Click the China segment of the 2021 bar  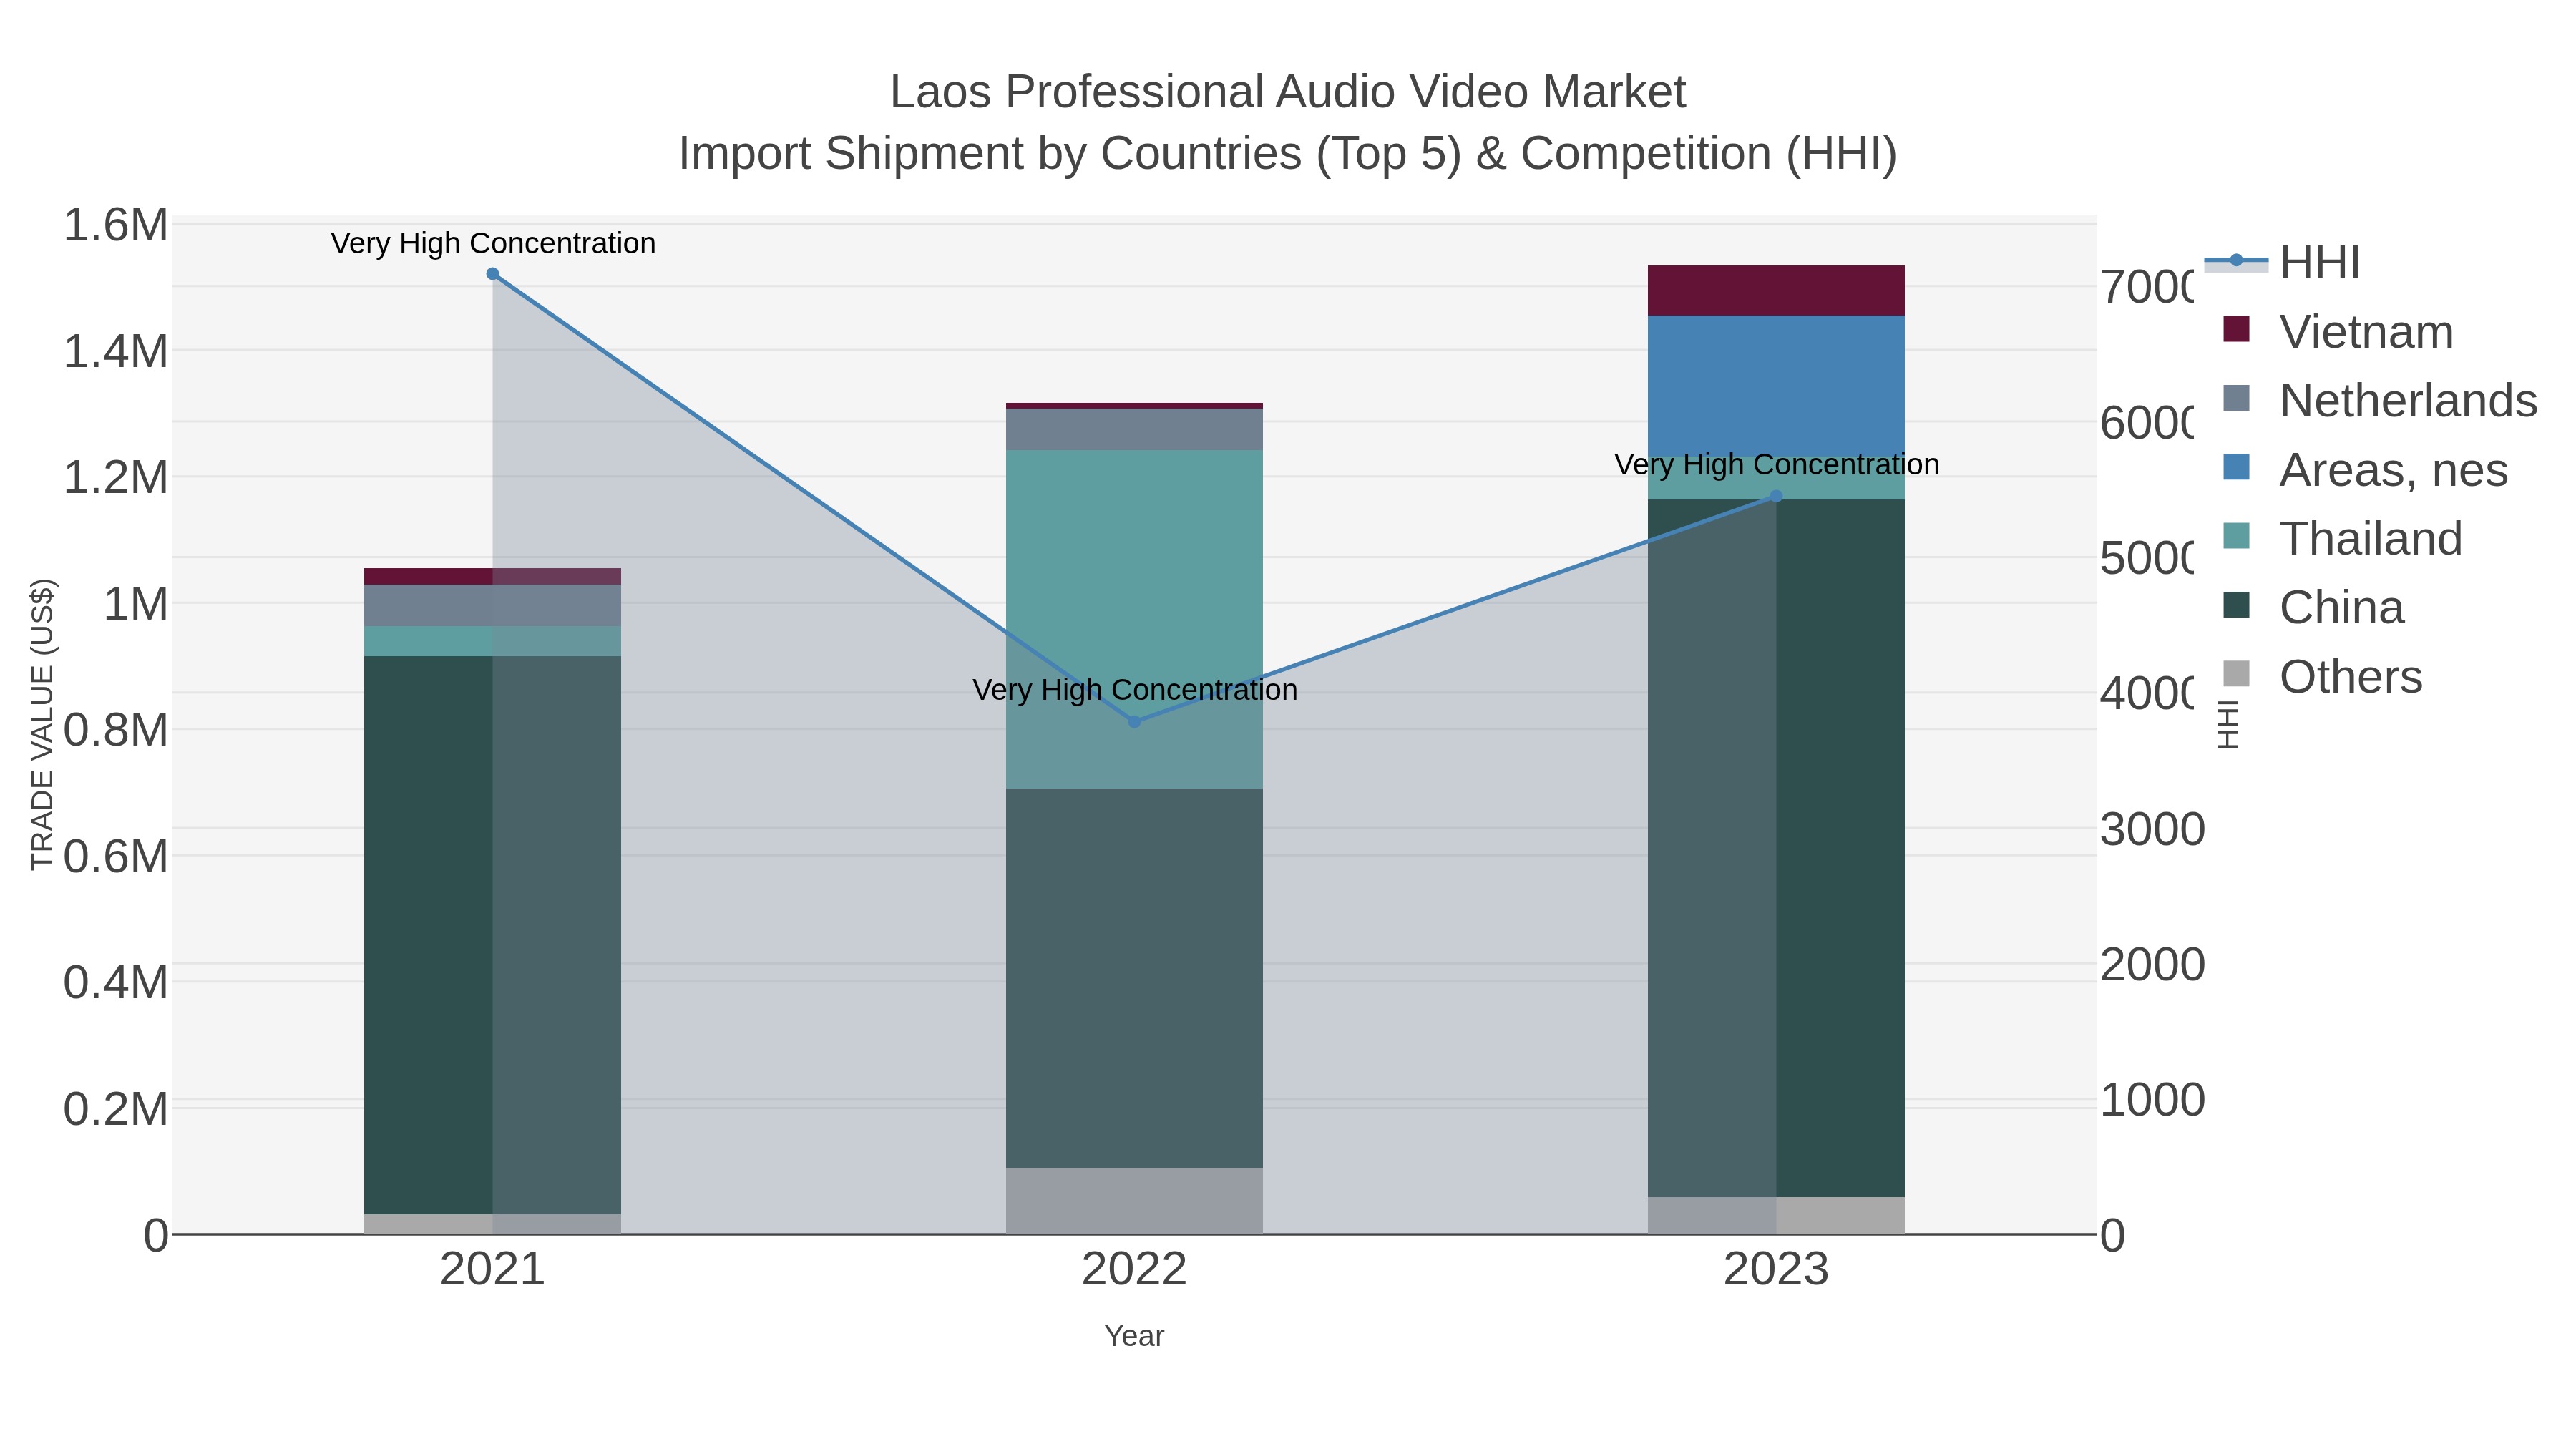pos(492,935)
